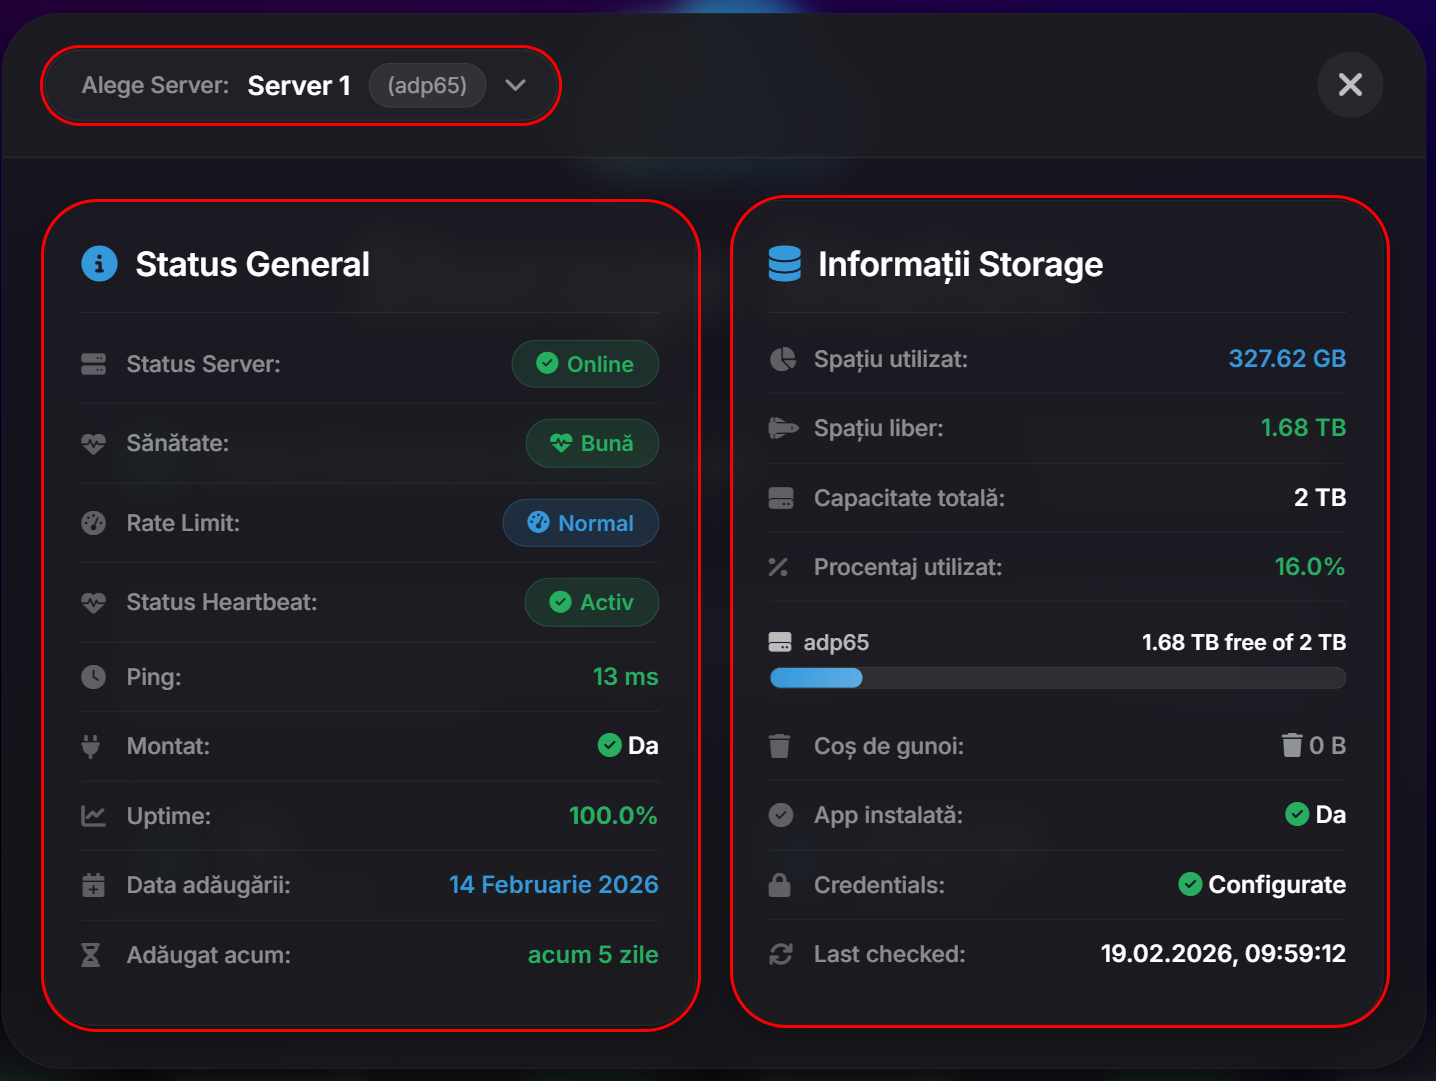The width and height of the screenshot is (1436, 1081).
Task: Click the drive icon next to Capacitate totală
Action: [x=781, y=498]
